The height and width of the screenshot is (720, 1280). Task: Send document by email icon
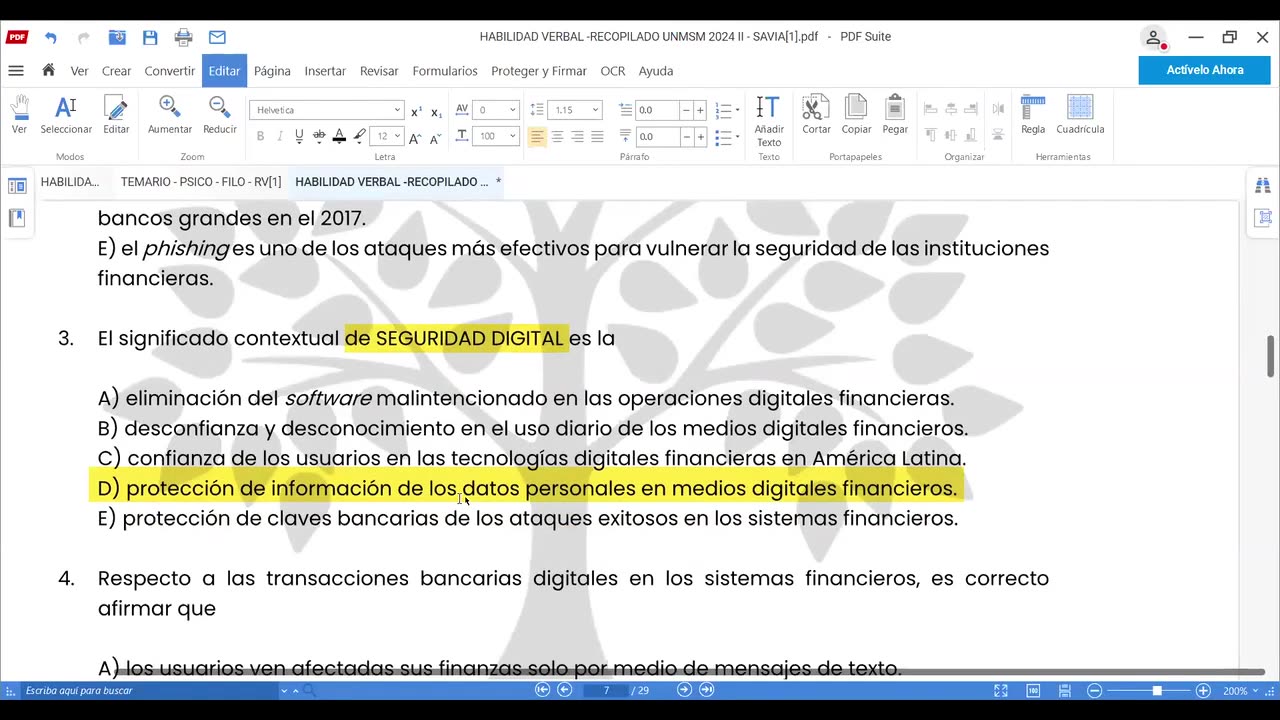coord(217,37)
